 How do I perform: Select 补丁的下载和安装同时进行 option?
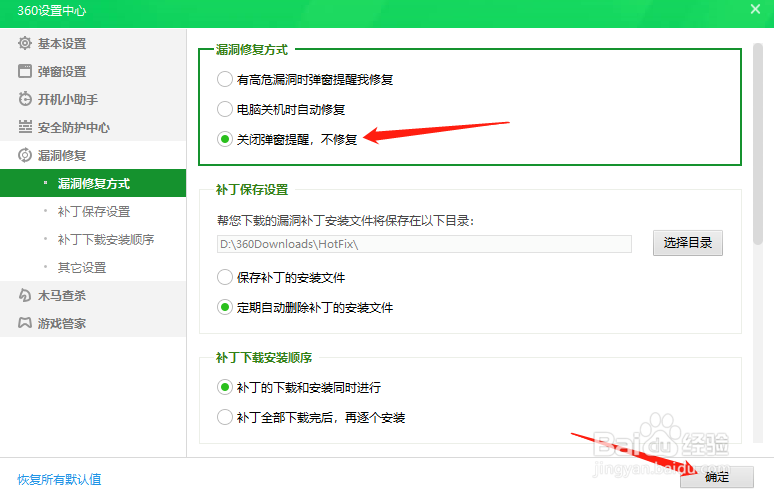pos(225,387)
